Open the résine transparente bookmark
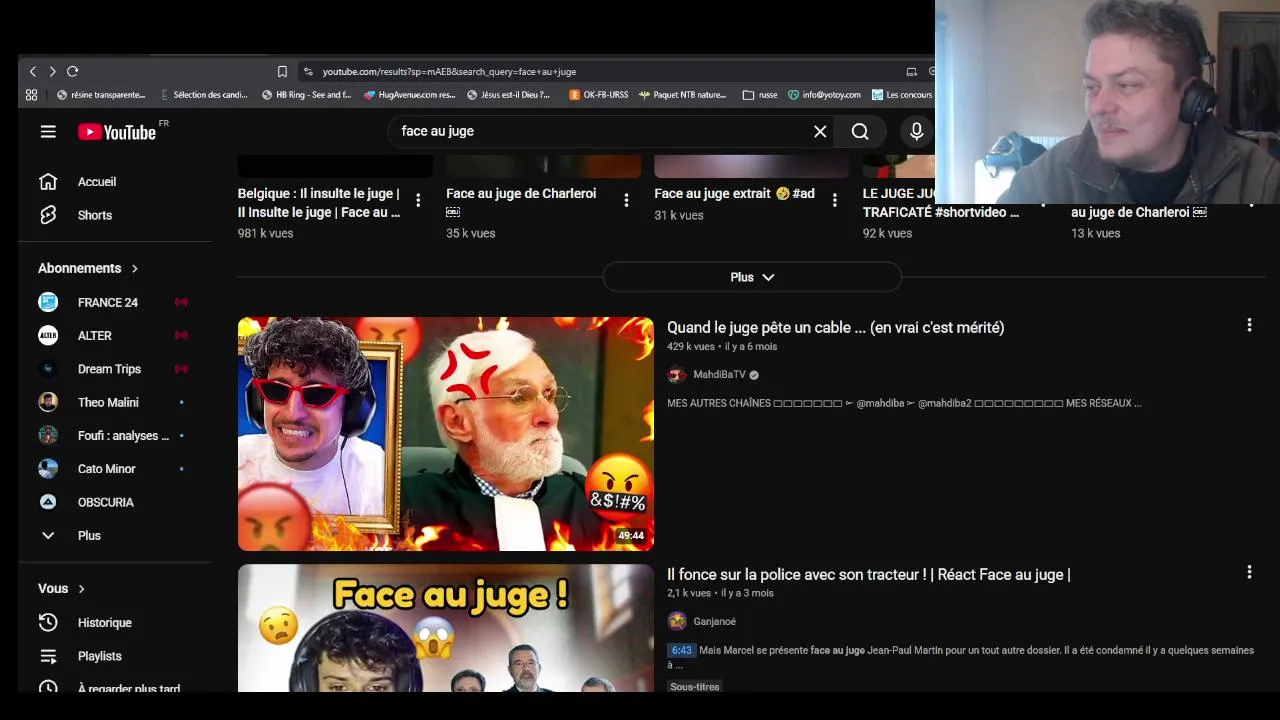The width and height of the screenshot is (1280, 720). (101, 95)
